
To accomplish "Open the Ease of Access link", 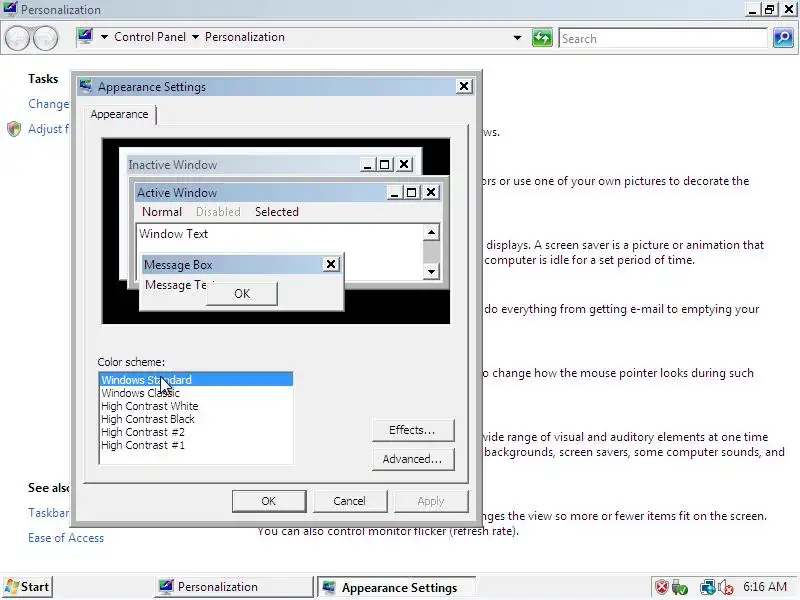I will [66, 538].
